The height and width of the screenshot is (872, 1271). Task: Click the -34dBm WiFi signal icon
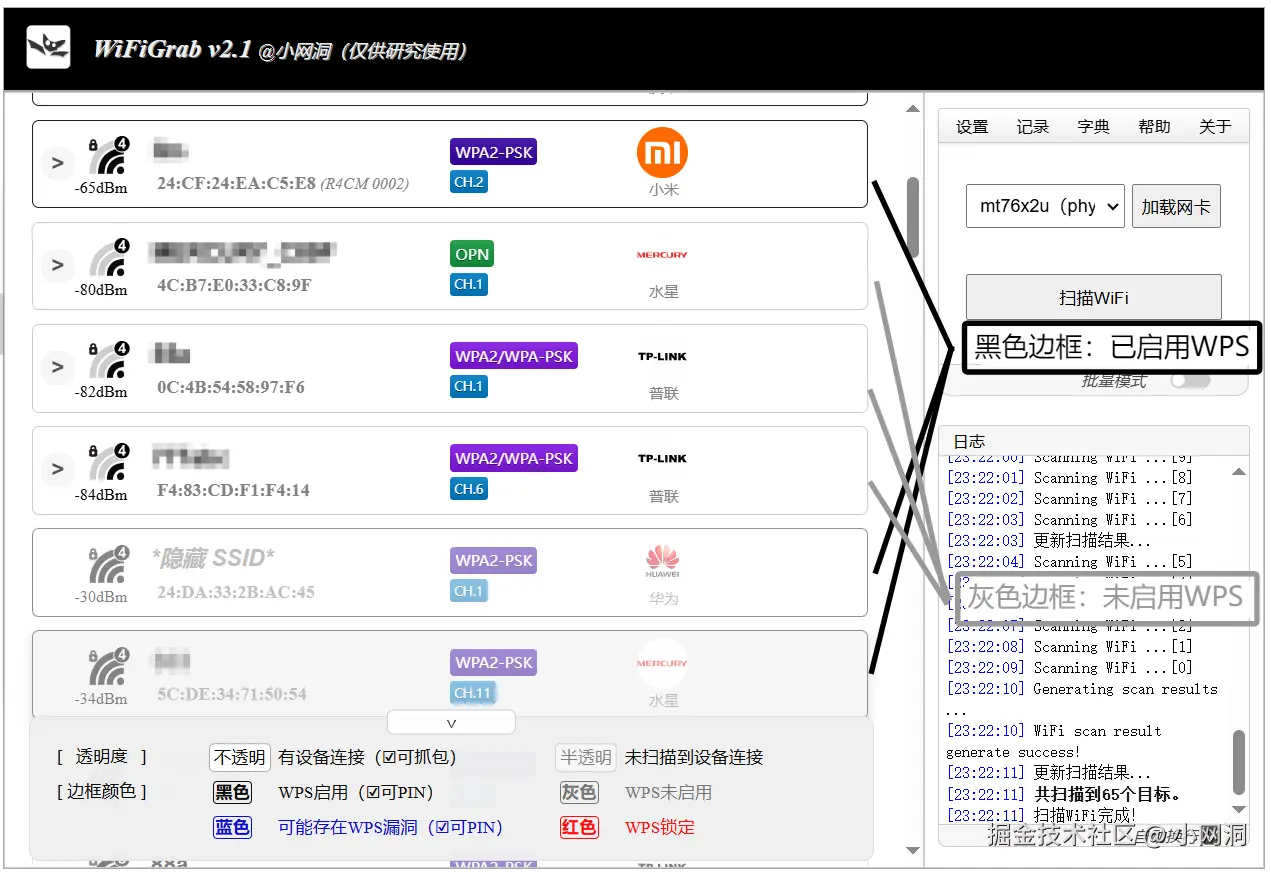[x=107, y=668]
